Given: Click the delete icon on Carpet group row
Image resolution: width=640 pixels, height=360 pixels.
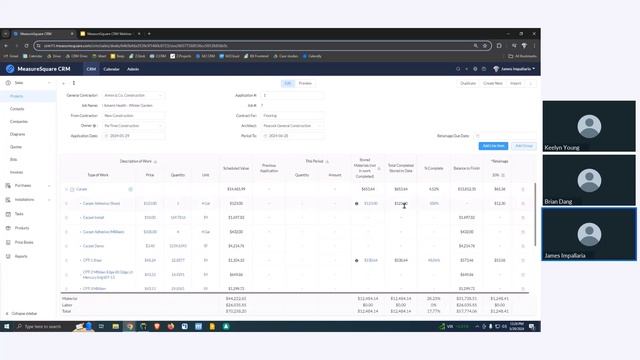Looking at the screenshot, I should (523, 189).
